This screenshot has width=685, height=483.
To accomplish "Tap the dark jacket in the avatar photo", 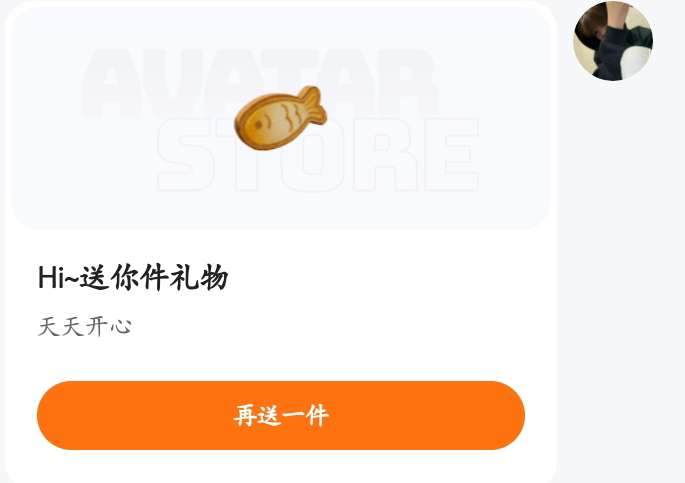I will click(623, 50).
